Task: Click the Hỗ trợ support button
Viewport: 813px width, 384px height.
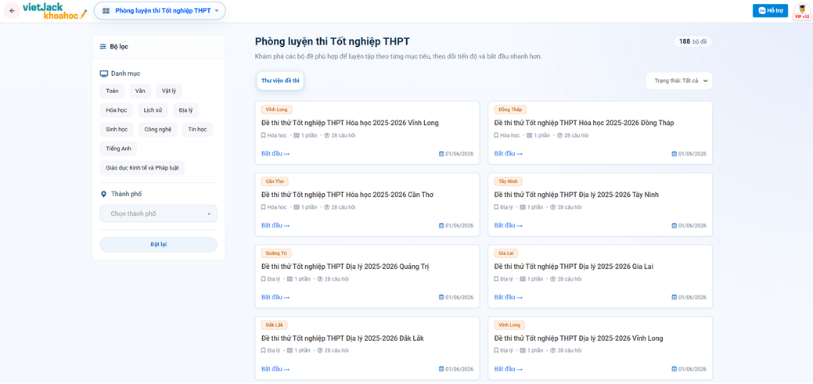Action: coord(770,10)
